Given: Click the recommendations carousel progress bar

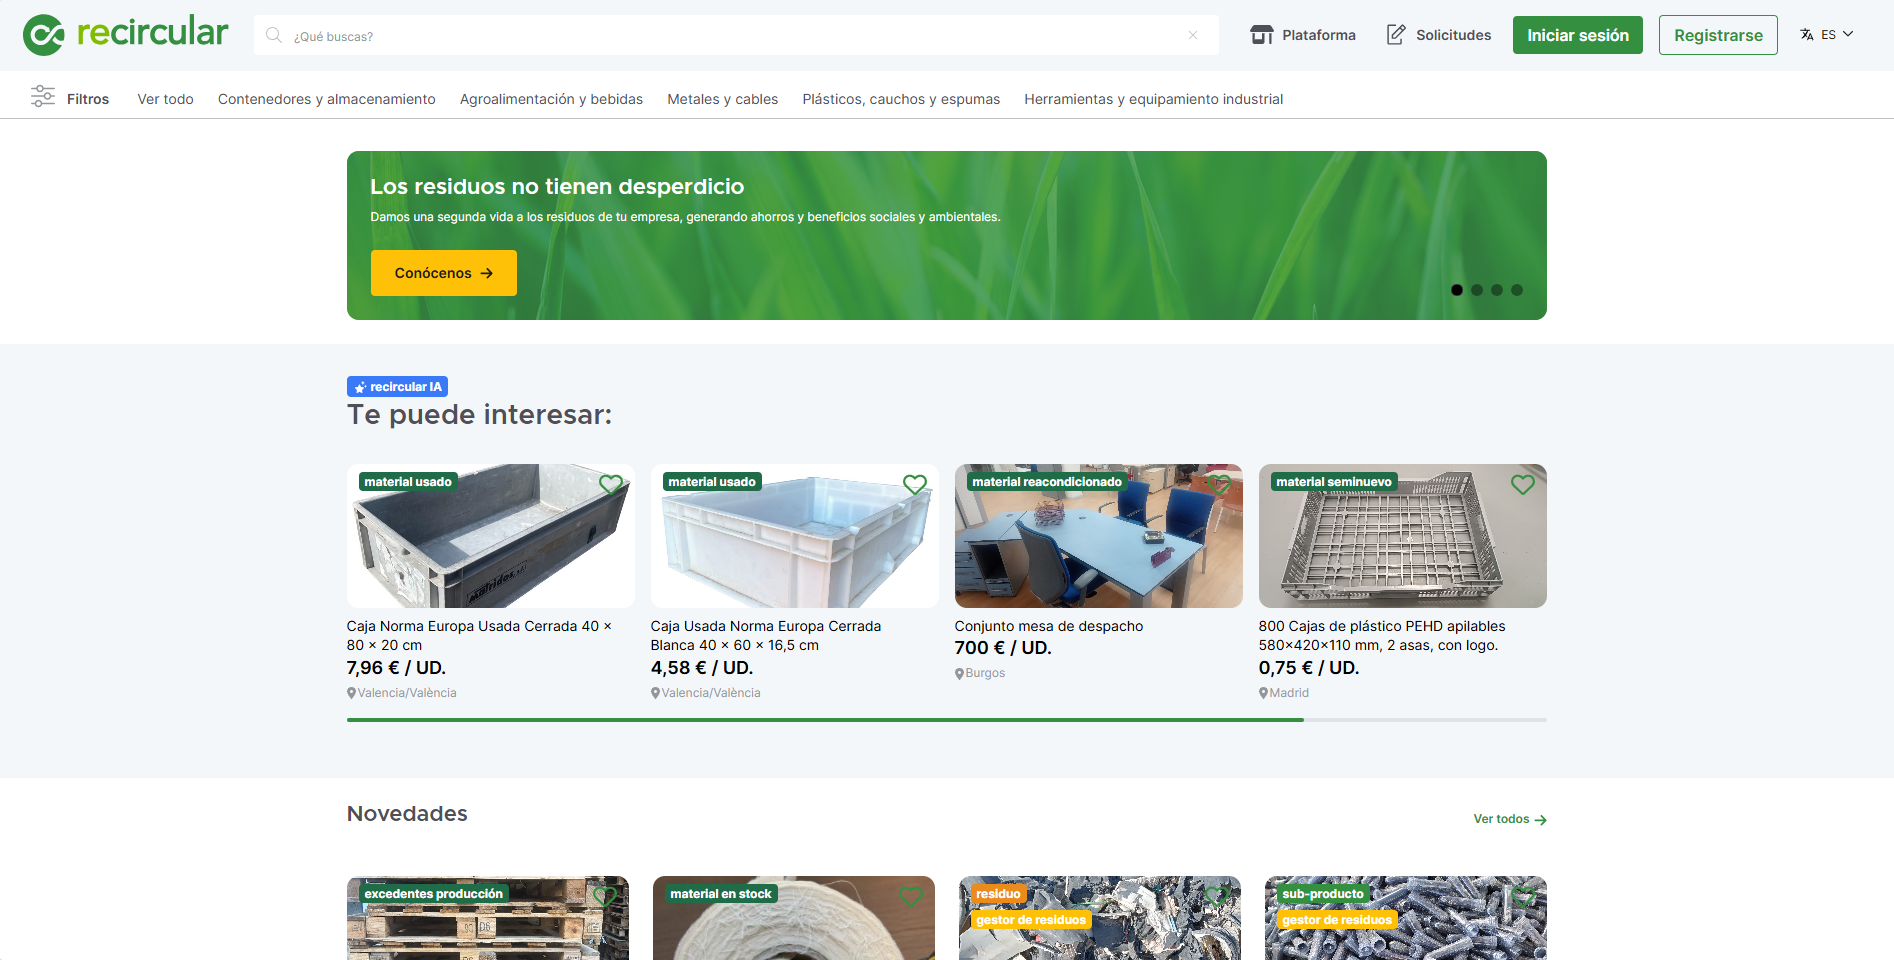Looking at the screenshot, I should point(946,720).
